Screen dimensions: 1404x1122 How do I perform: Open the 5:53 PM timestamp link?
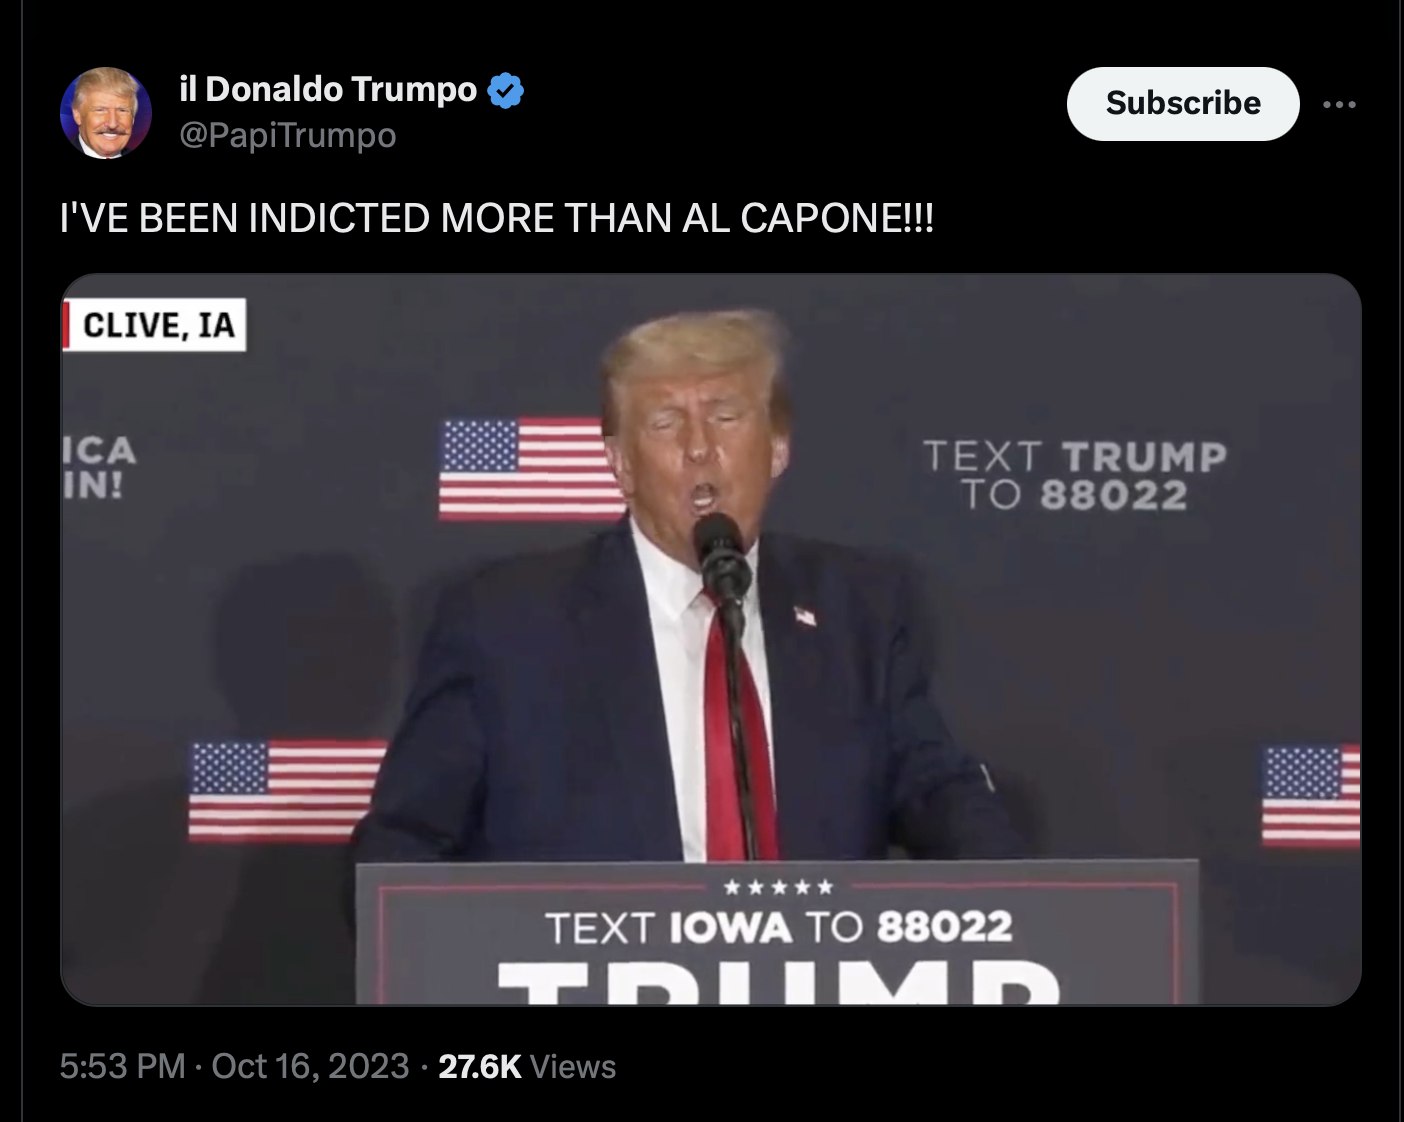pos(123,1066)
